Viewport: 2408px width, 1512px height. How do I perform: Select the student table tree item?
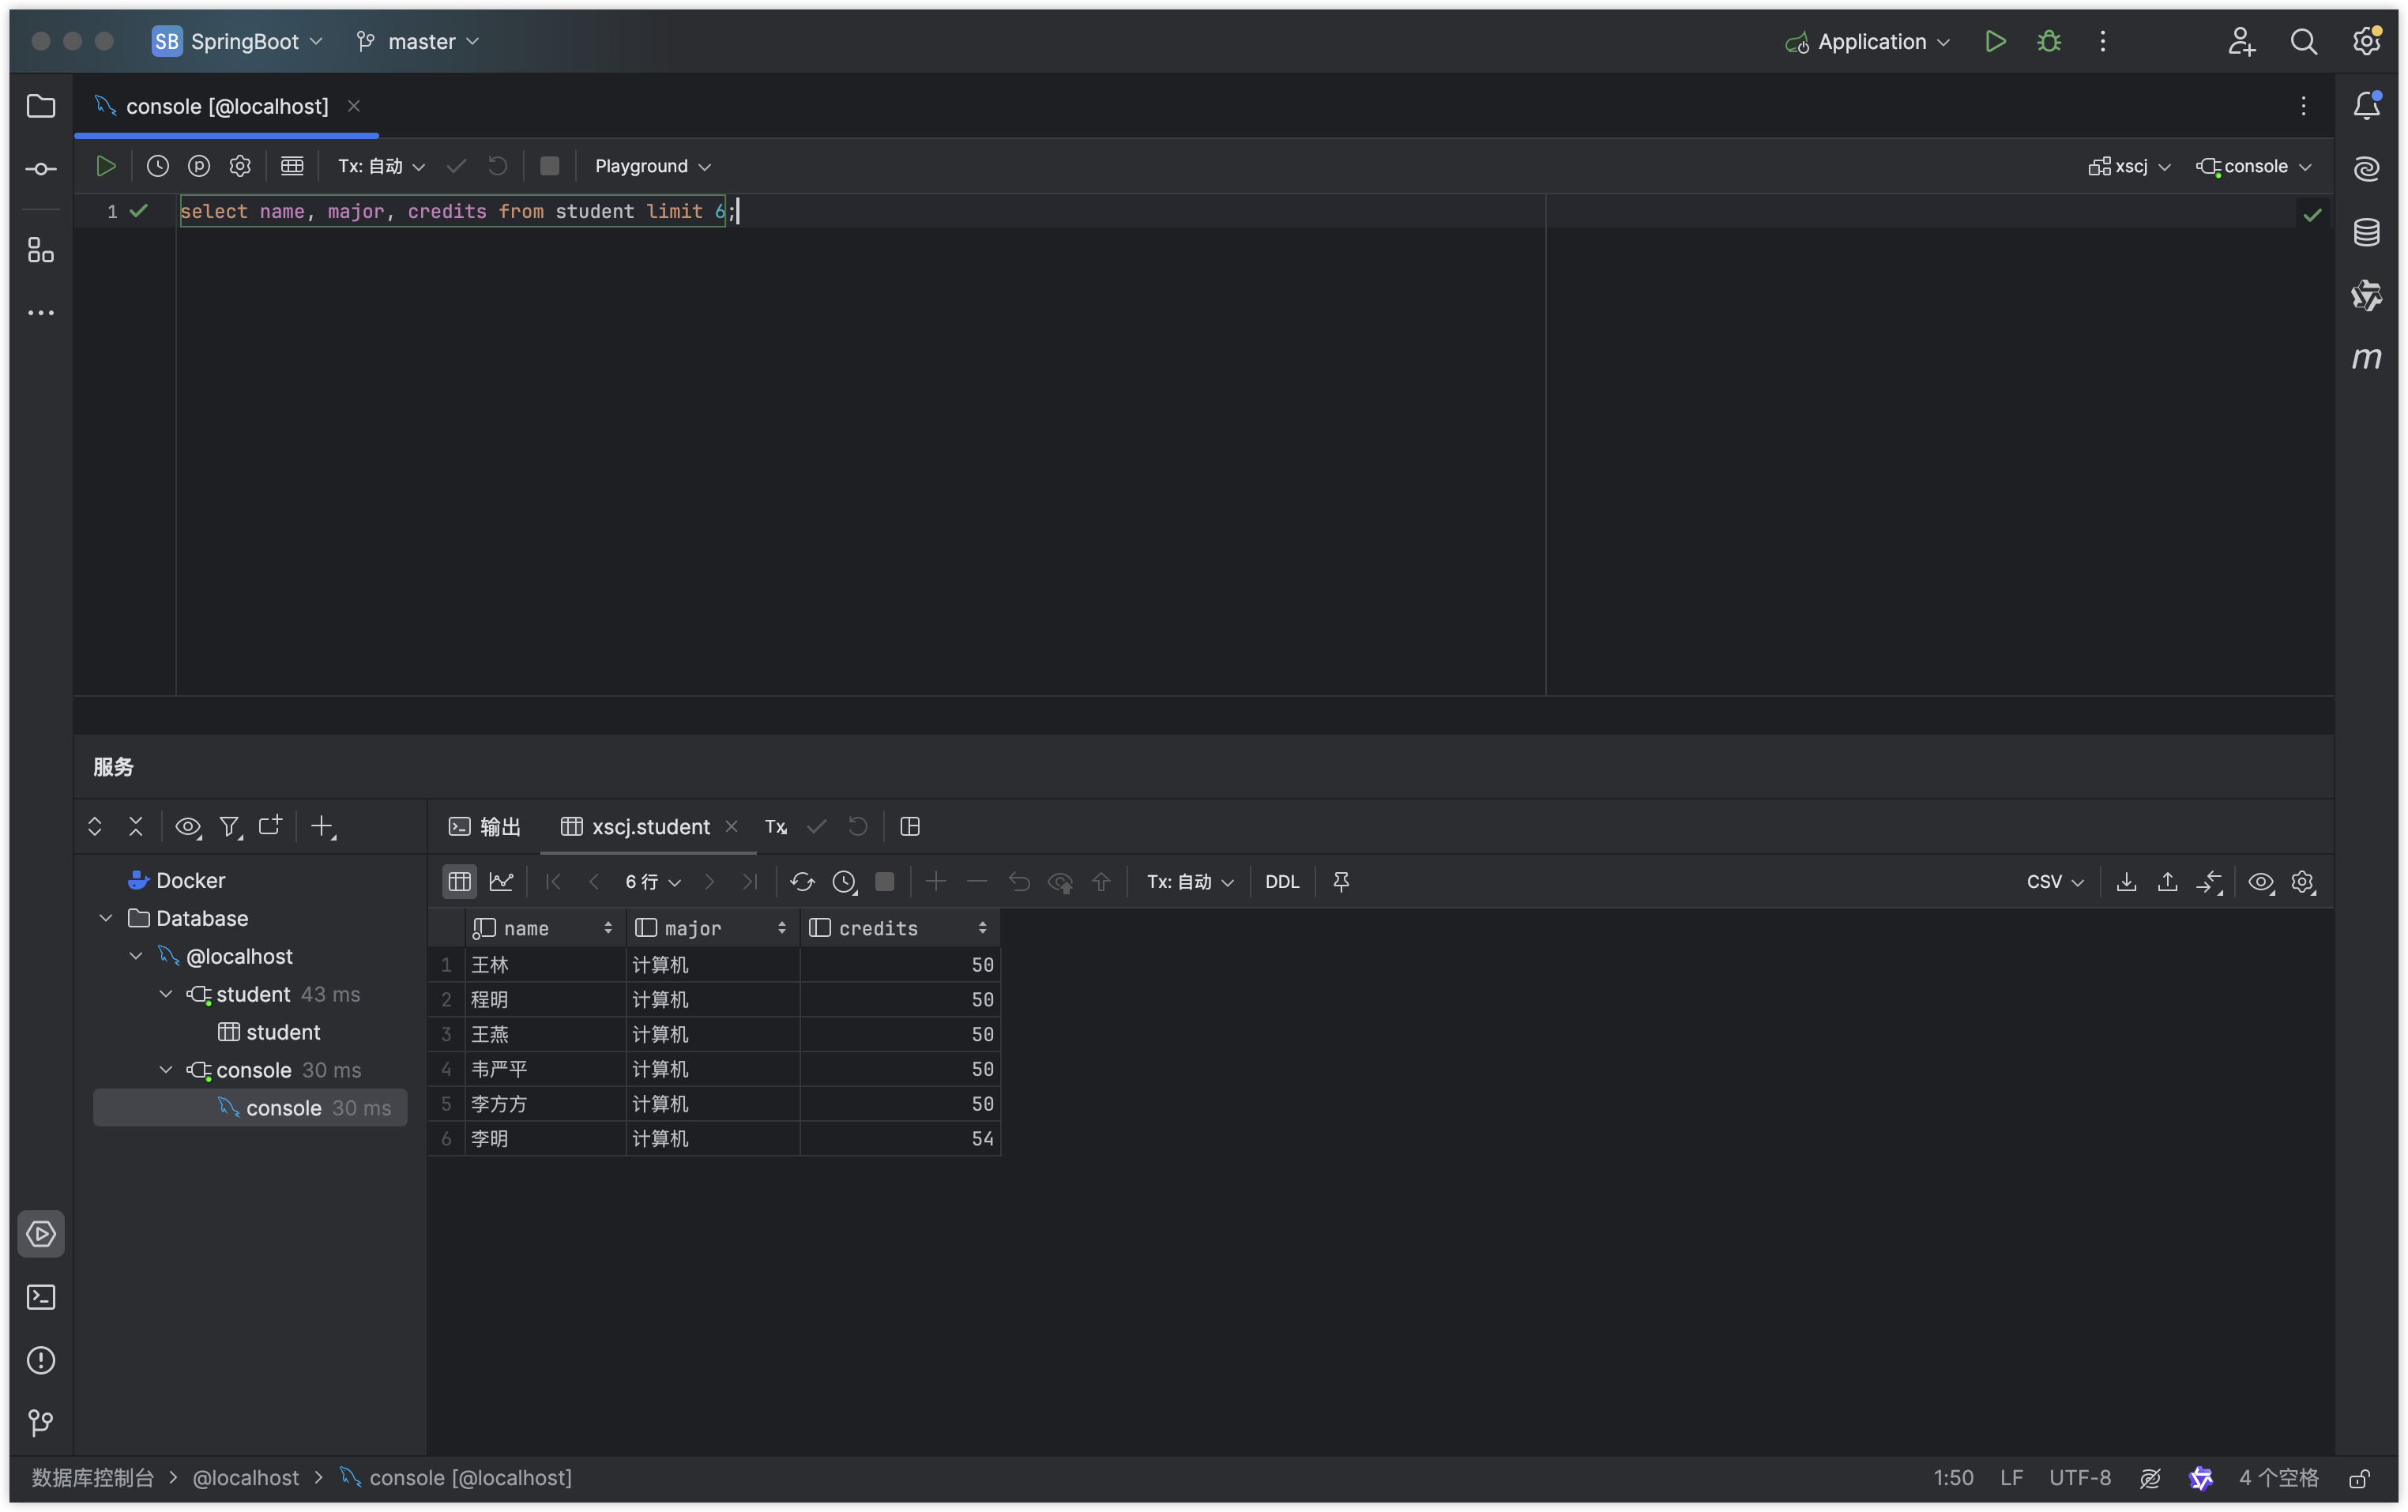click(x=283, y=1032)
